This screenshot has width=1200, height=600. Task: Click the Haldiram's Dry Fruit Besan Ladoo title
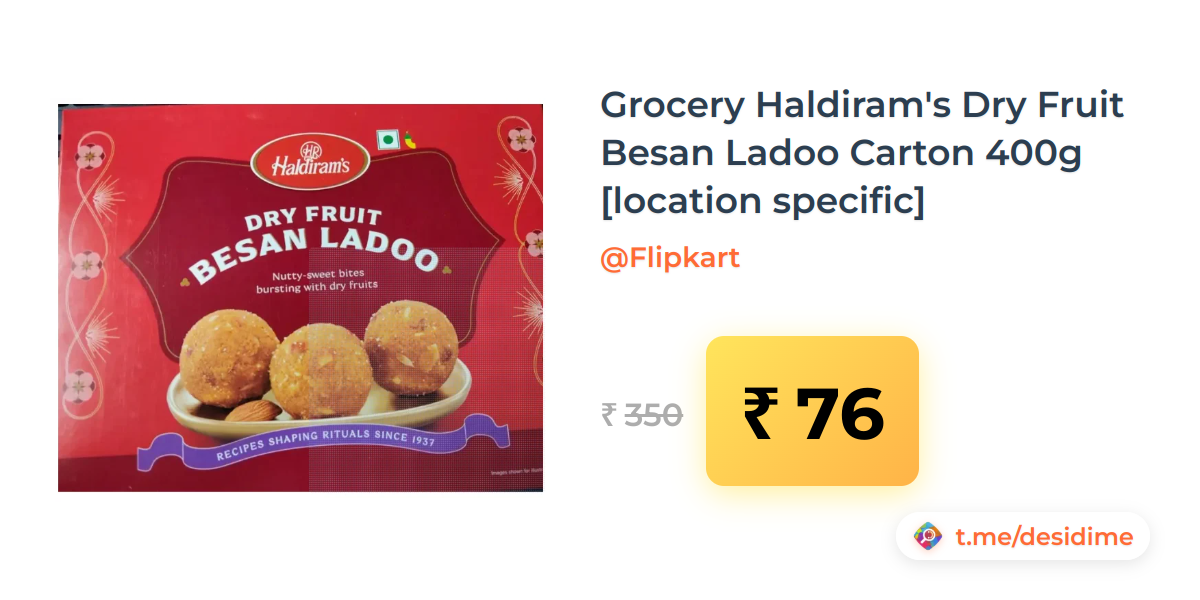tap(862, 153)
